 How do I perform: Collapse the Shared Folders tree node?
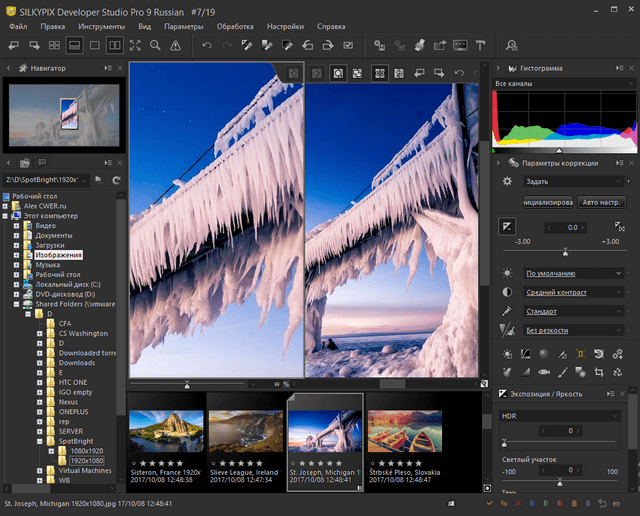click(17, 304)
